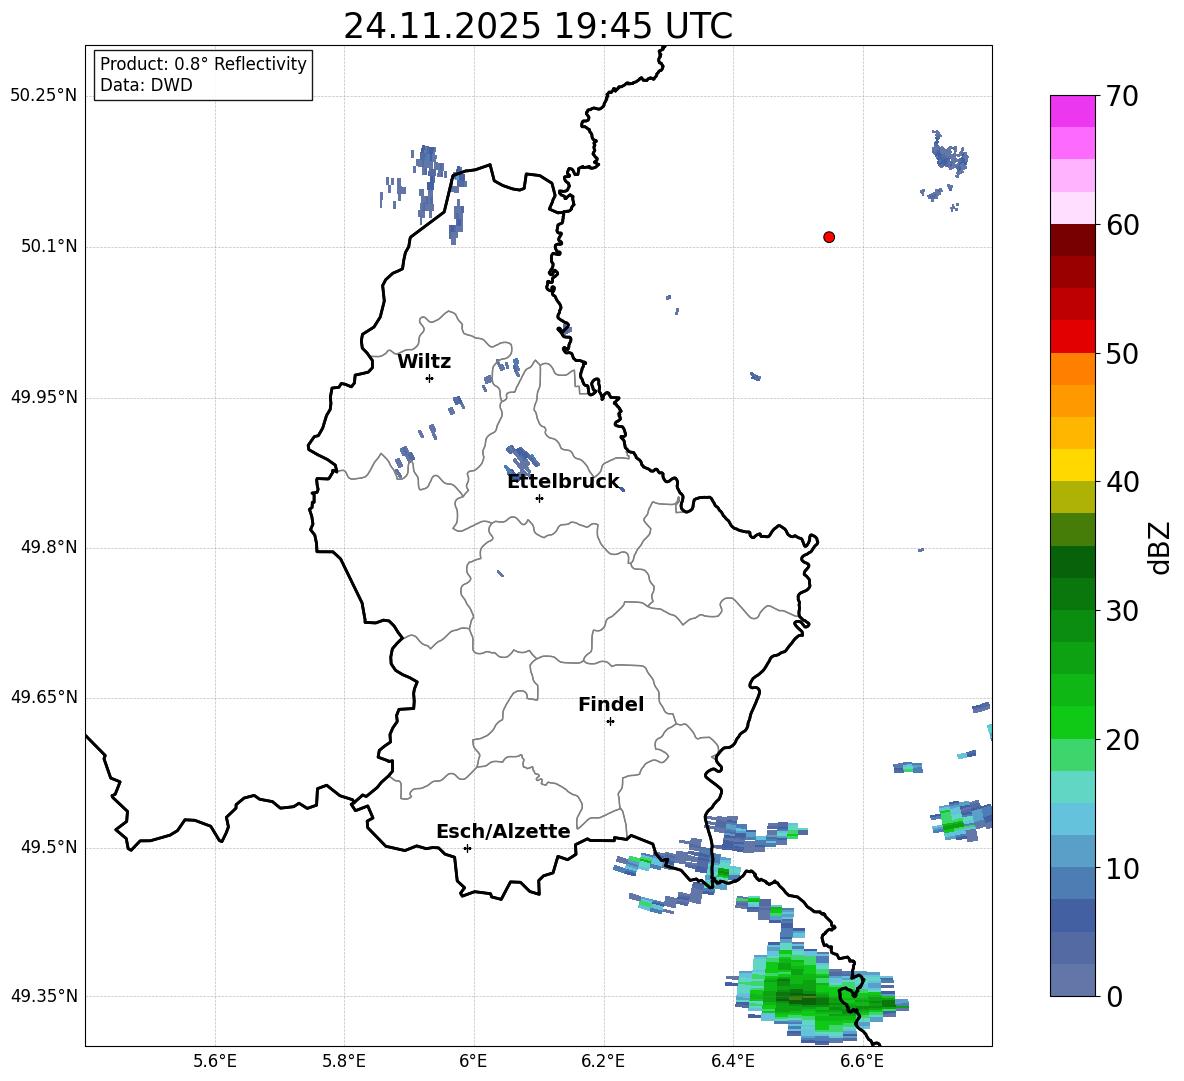This screenshot has height=1081, width=1184.
Task: Click the red dot marker on map
Action: click(x=829, y=237)
